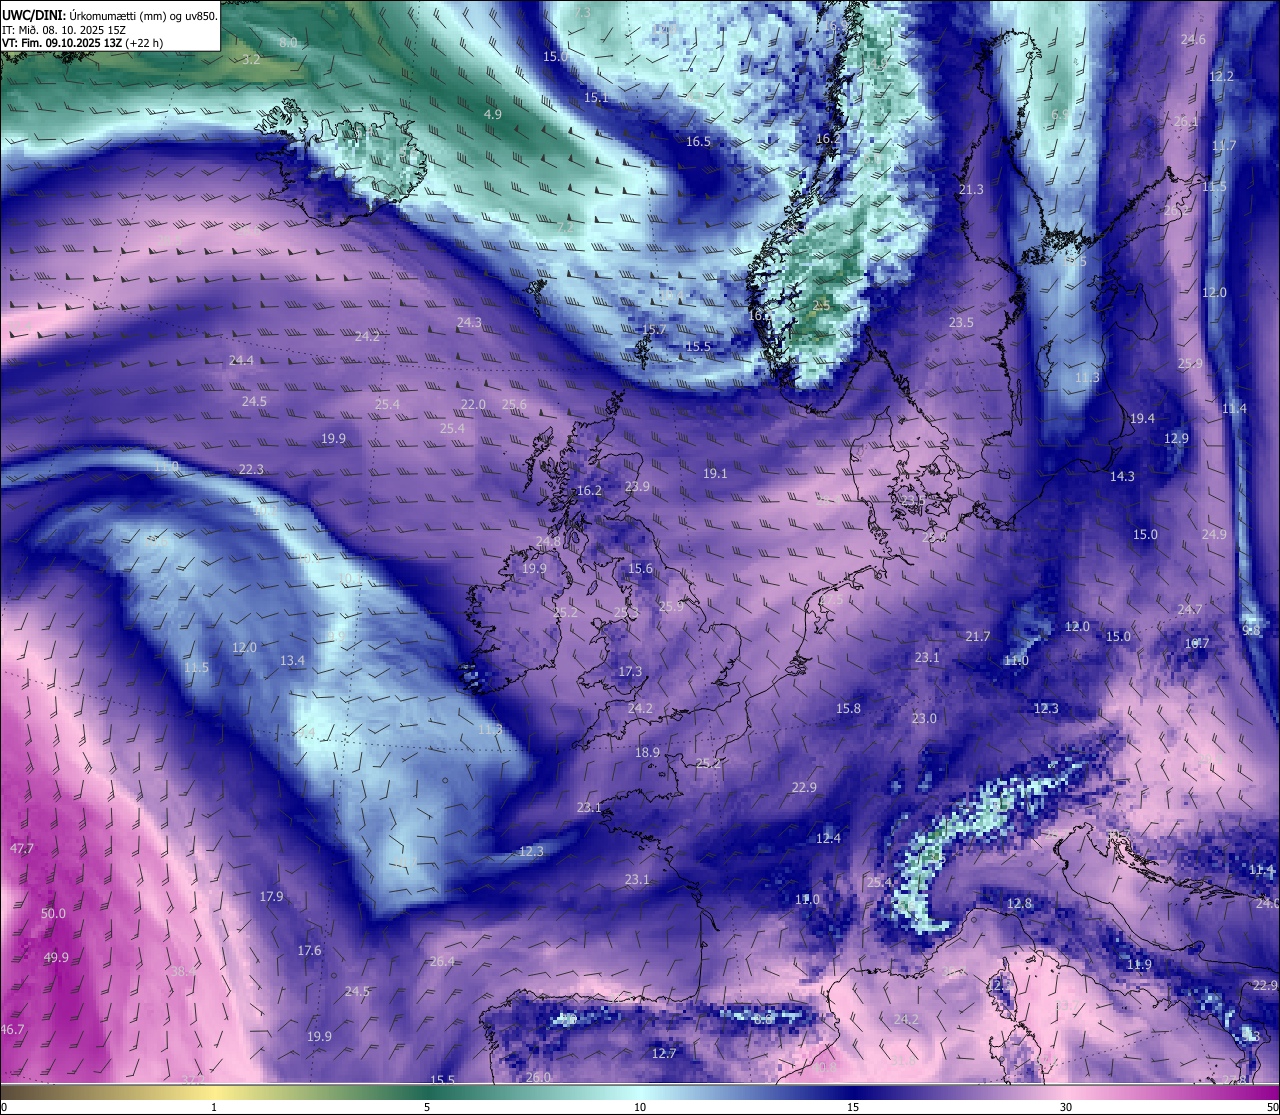Click the 14.3 value label
The height and width of the screenshot is (1115, 1280).
click(1122, 477)
